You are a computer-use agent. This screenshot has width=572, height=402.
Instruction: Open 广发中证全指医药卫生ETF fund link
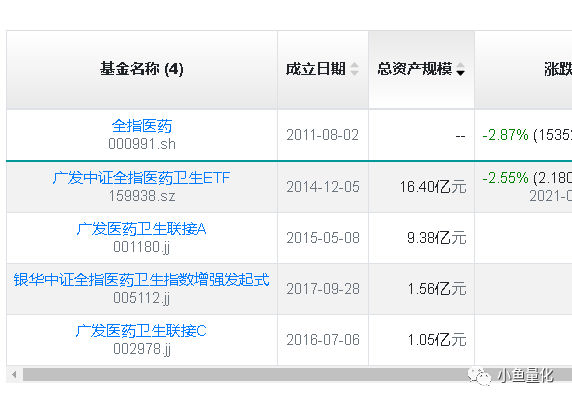click(141, 178)
